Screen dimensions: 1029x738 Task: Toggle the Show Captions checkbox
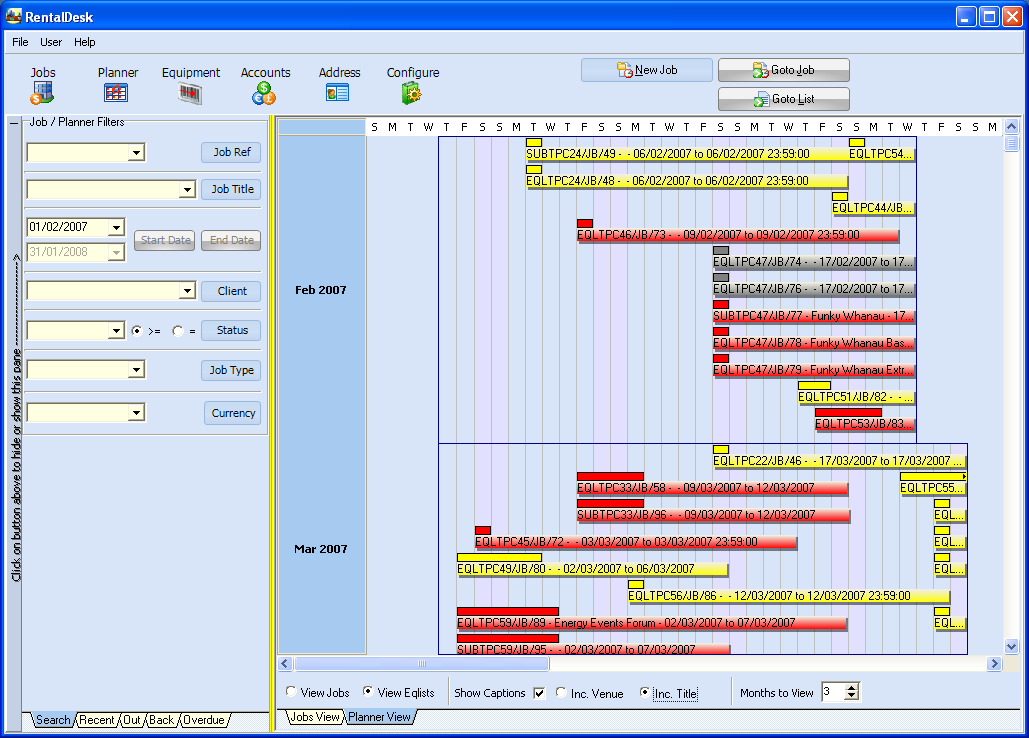tap(540, 693)
